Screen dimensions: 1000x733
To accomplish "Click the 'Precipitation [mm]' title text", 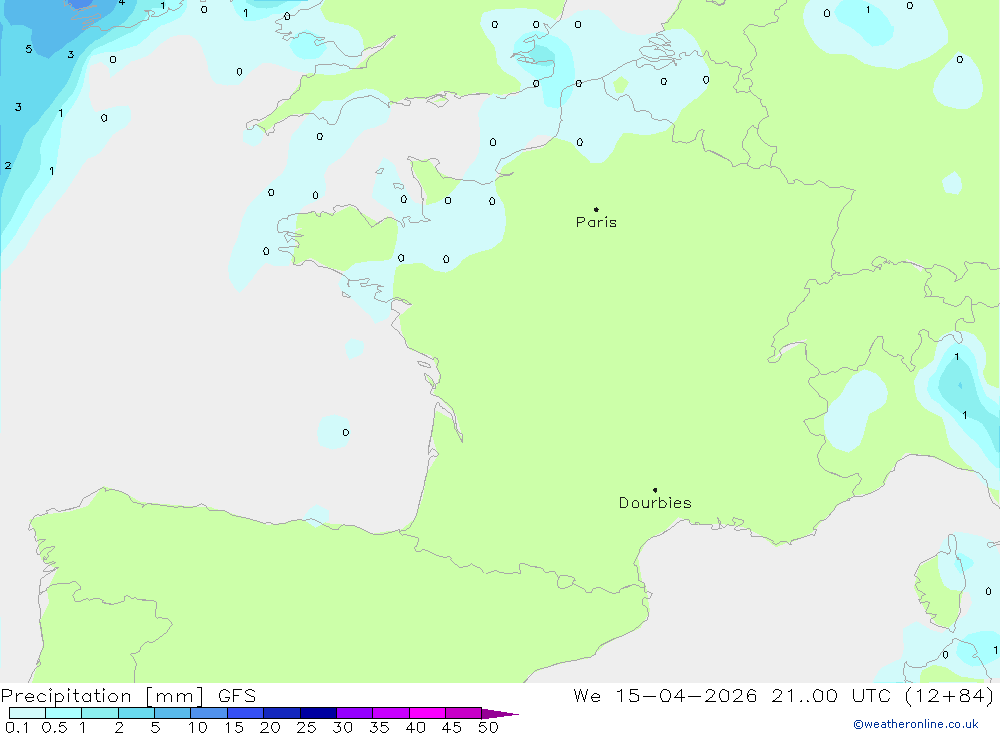I will coord(102,696).
